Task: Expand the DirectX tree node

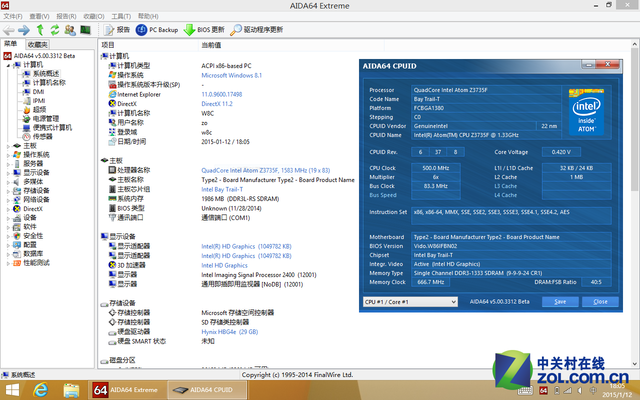Action: tap(8, 209)
